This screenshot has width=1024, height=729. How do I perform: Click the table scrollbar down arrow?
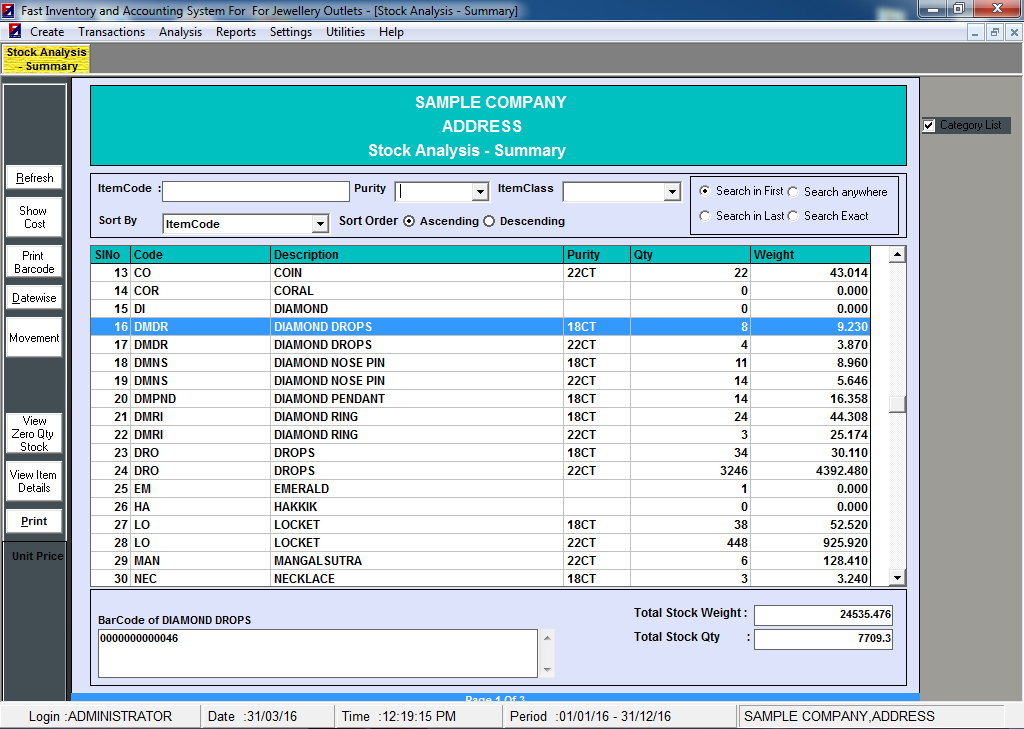click(897, 578)
